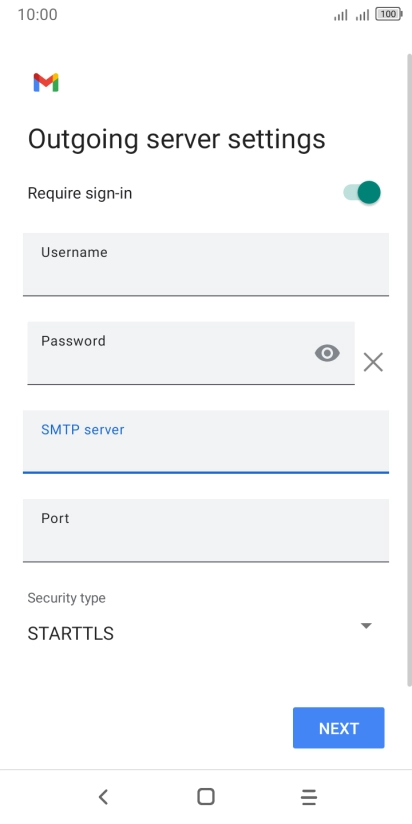Focus the Password field
This screenshot has width=412, height=824.
pos(191,353)
